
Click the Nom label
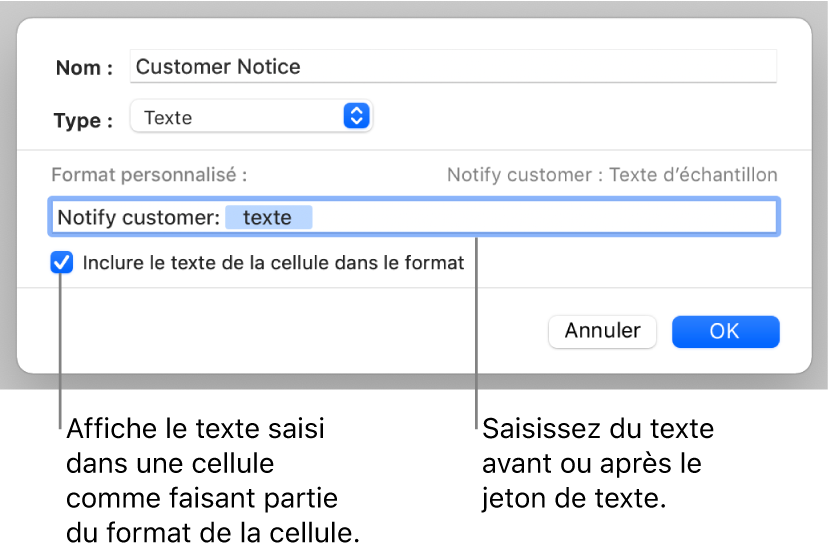(x=84, y=68)
